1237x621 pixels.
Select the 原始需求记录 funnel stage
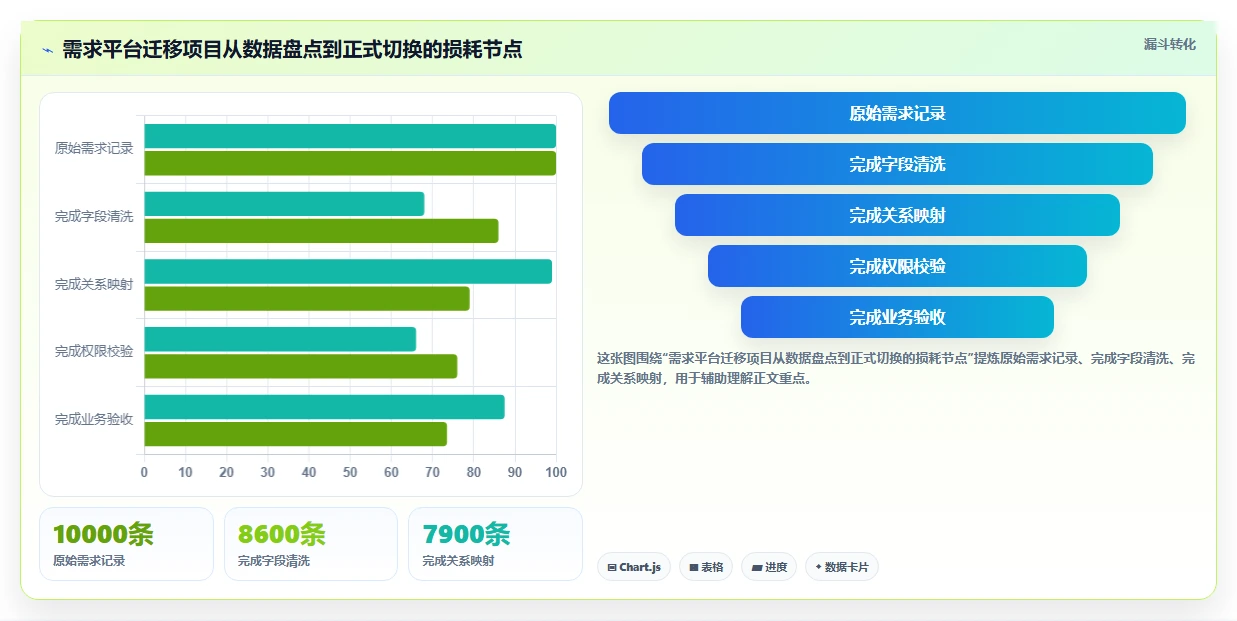pos(897,113)
